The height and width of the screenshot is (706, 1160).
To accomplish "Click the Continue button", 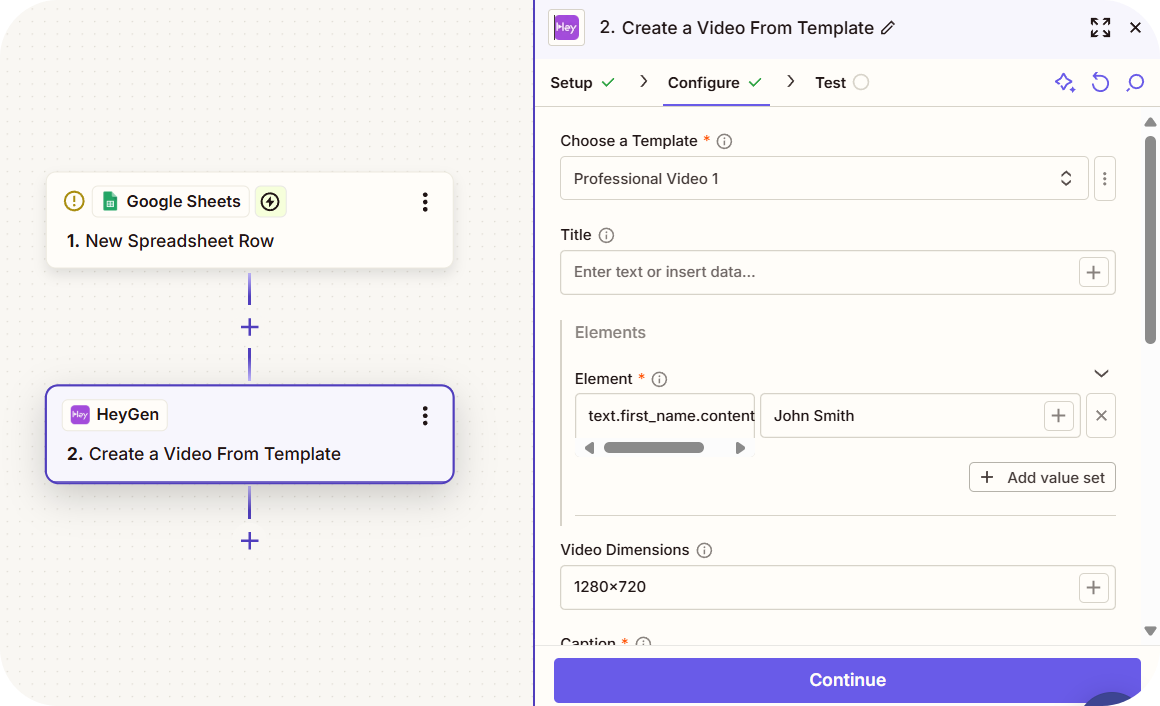I will tap(847, 680).
